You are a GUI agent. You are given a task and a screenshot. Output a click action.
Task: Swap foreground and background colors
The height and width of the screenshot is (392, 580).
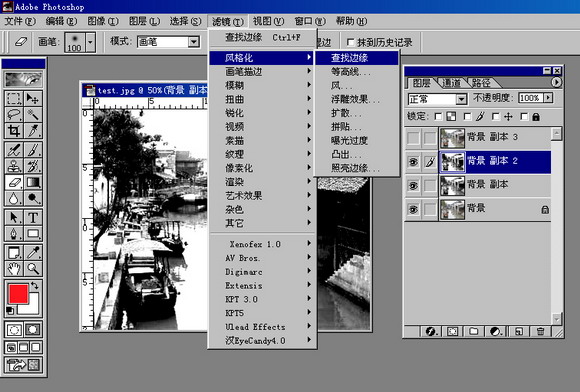pos(35,285)
